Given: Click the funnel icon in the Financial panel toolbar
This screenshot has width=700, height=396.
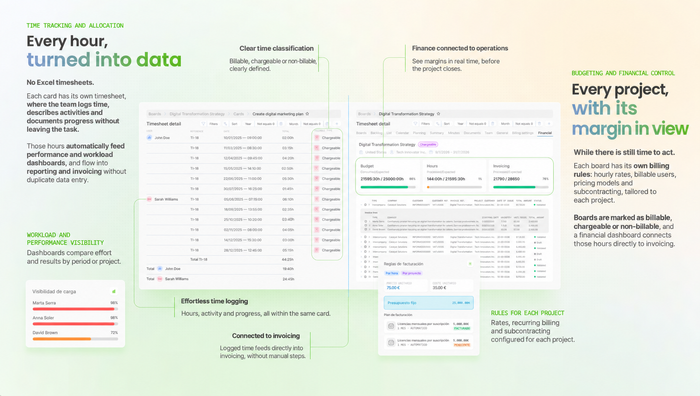Looking at the screenshot, I should [416, 124].
